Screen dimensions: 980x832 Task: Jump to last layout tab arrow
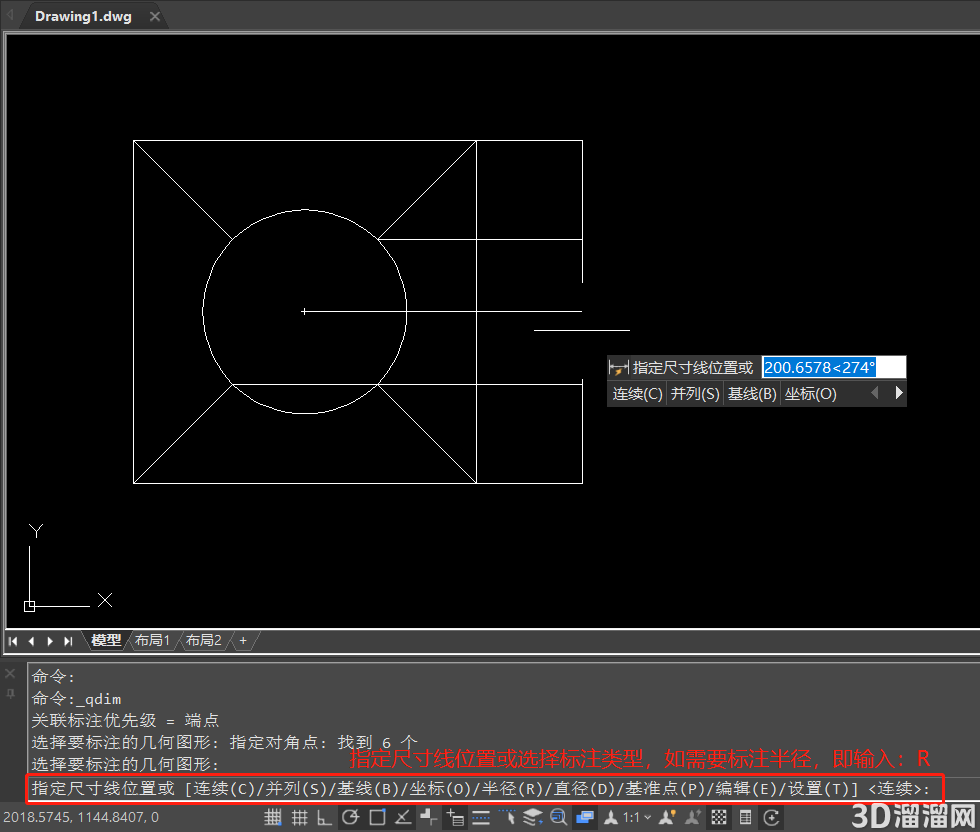68,641
